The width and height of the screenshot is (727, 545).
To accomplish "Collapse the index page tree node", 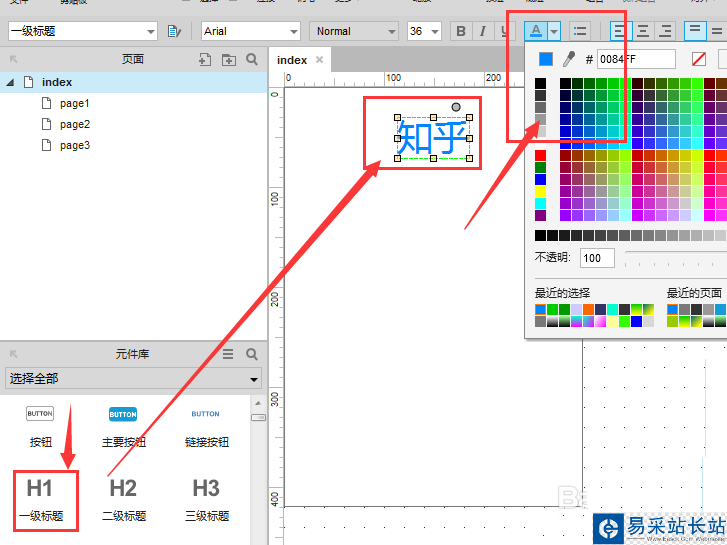I will tap(10, 83).
